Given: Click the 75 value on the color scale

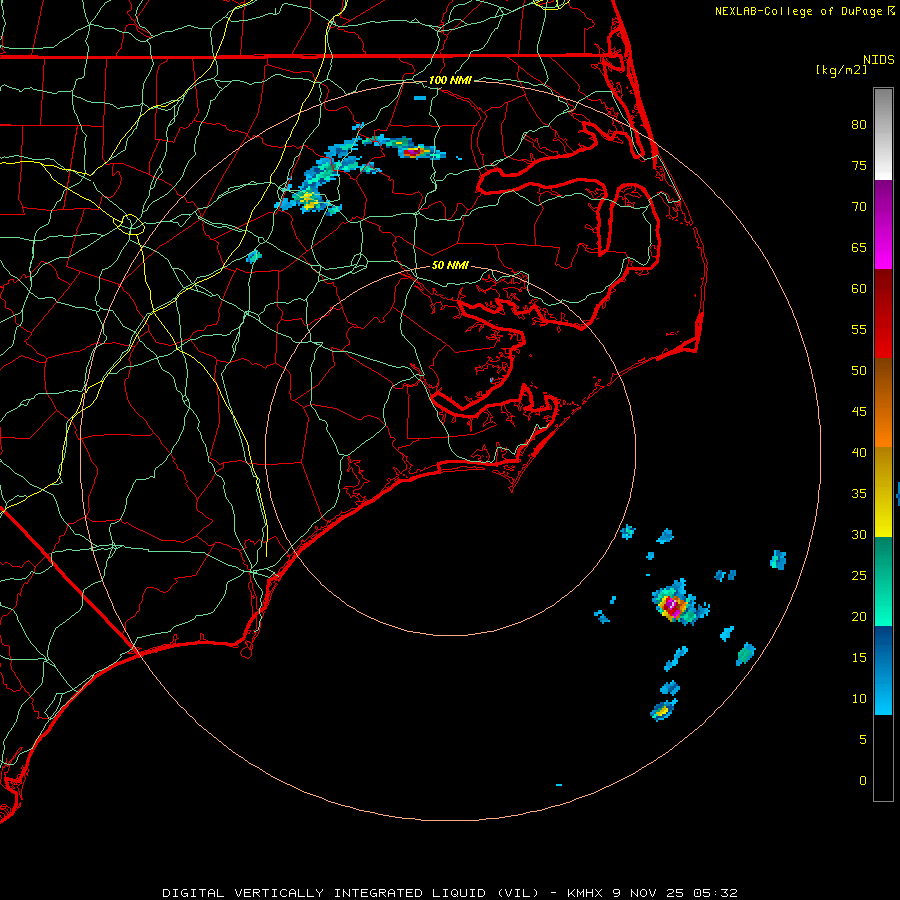Looking at the screenshot, I should (x=859, y=166).
